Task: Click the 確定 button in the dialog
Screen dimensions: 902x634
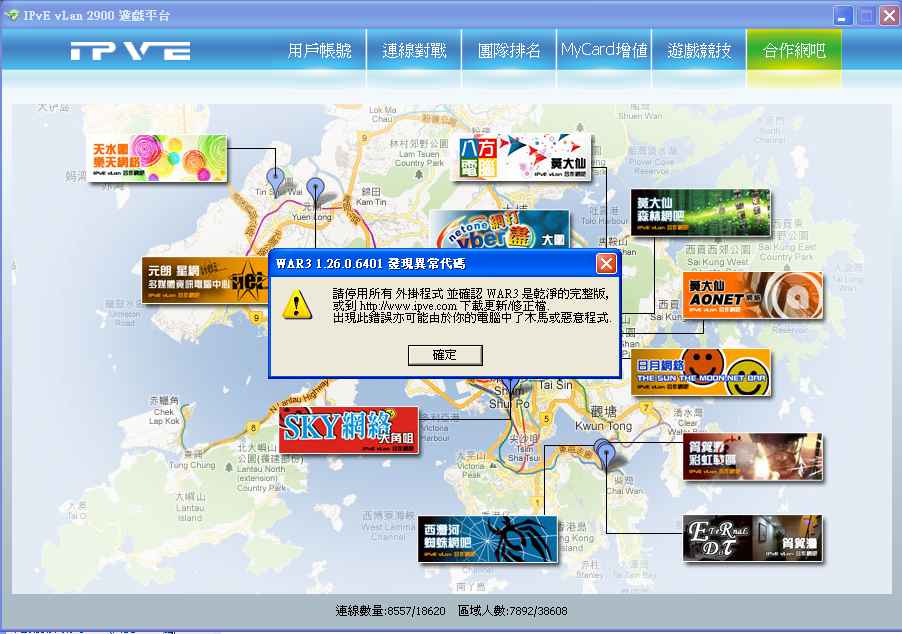Action: click(x=445, y=355)
